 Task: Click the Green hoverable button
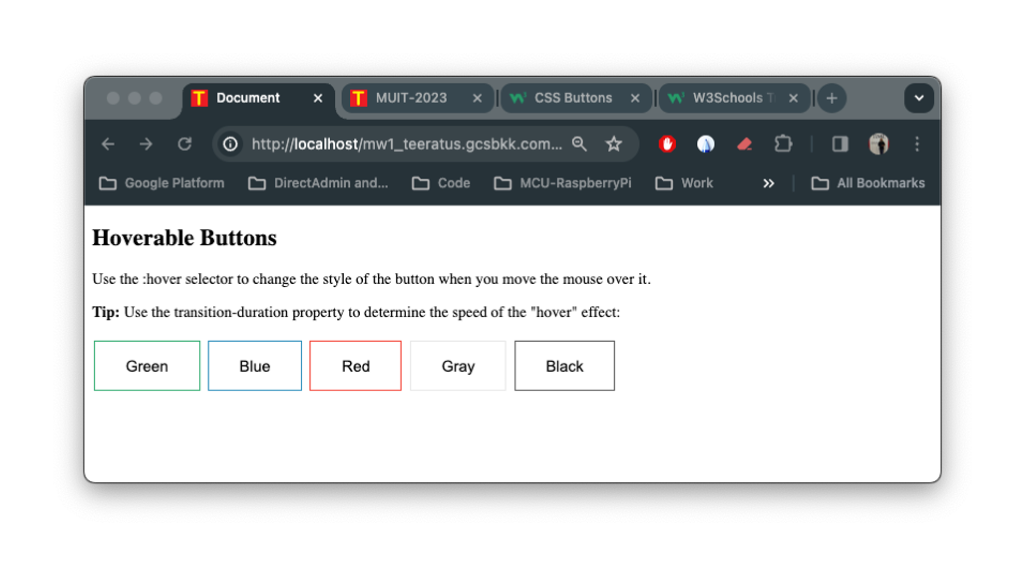[147, 366]
